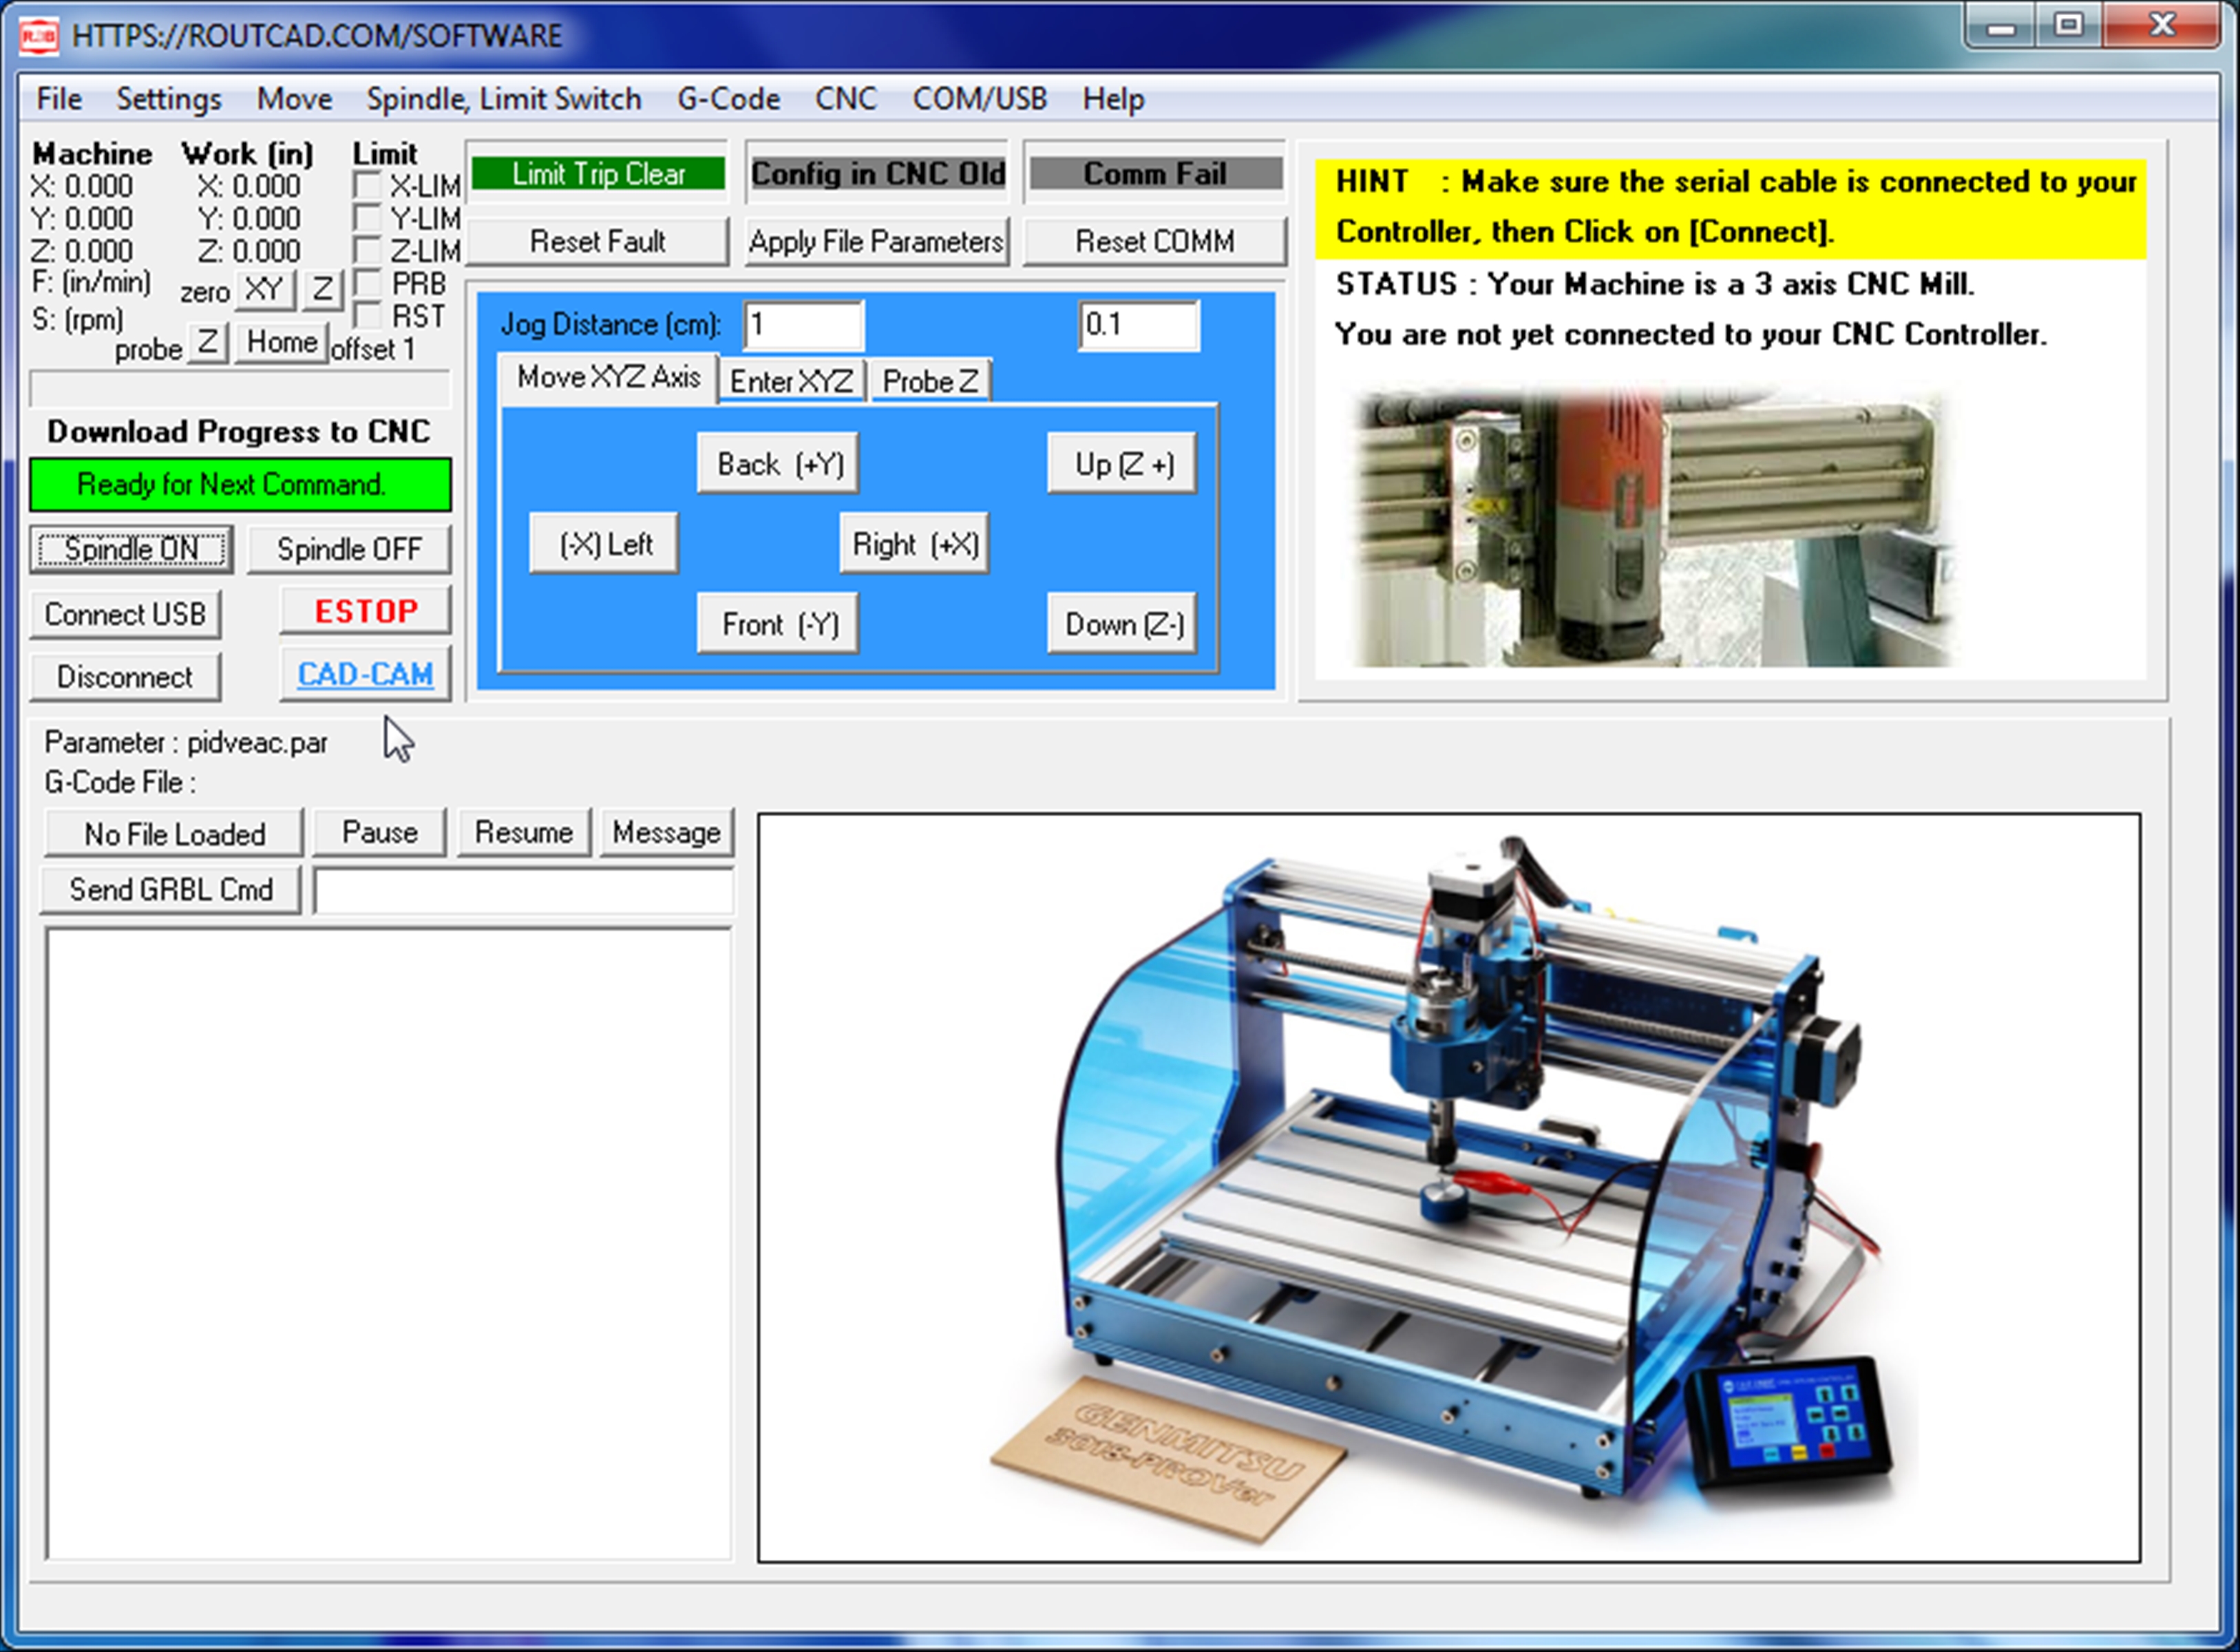
Task: Jog with the Down (Z-) button
Action: coord(1122,624)
